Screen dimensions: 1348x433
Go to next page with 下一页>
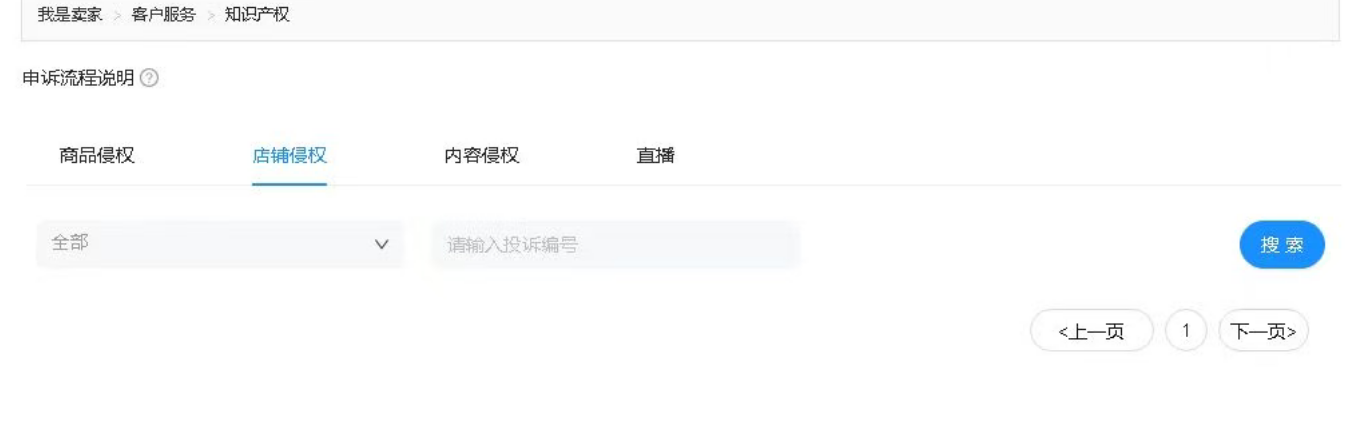[x=1263, y=331]
